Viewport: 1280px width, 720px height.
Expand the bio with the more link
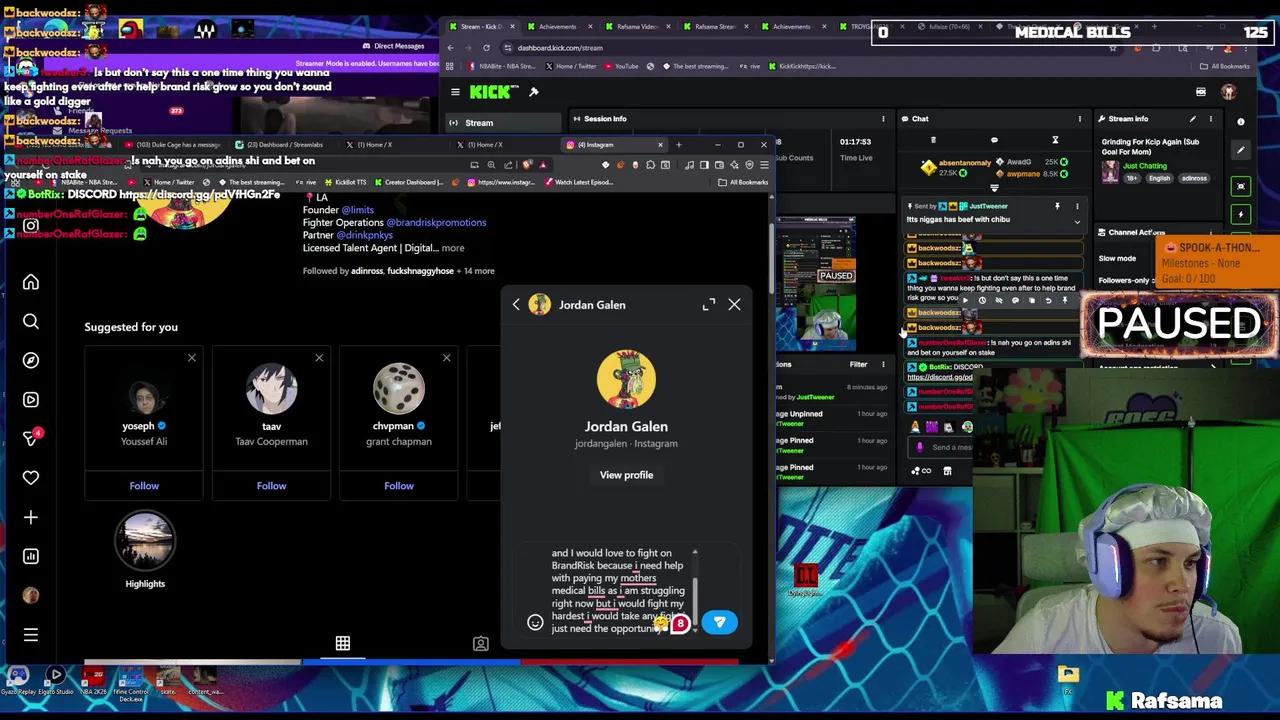coord(453,248)
